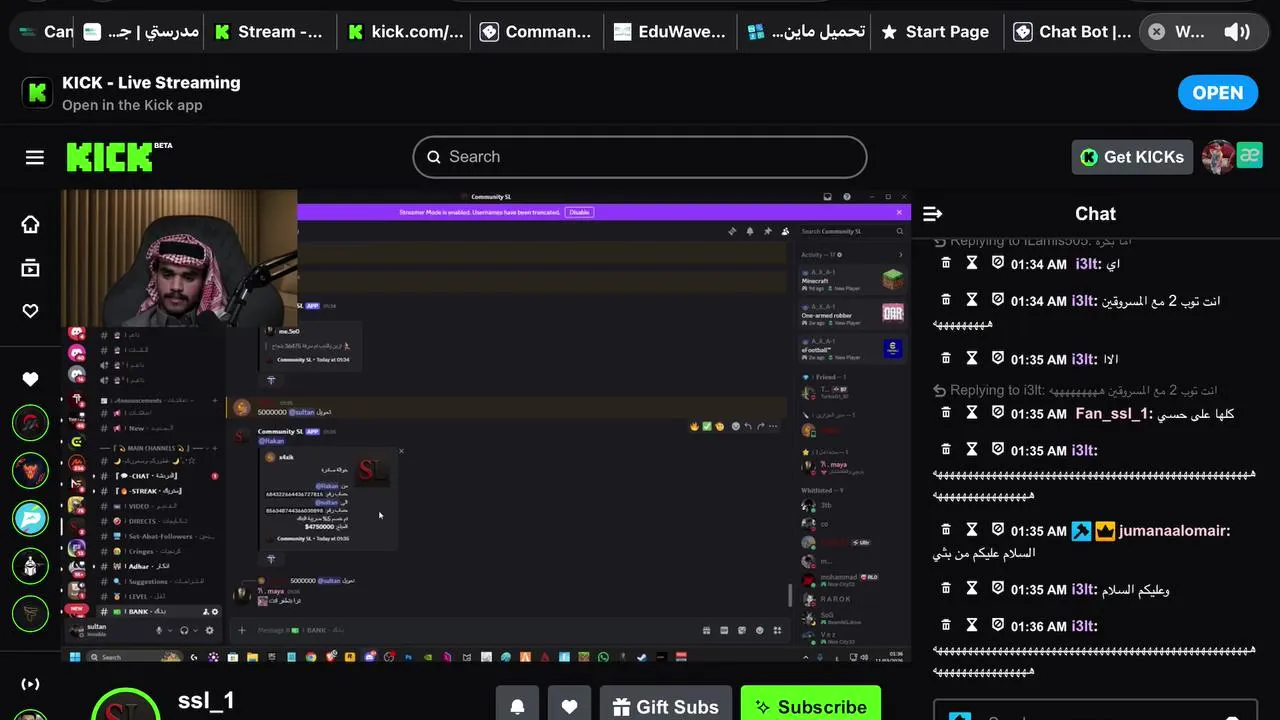Open jumanaalomair's username in chat
This screenshot has width=1280, height=720.
pyautogui.click(x=1172, y=531)
